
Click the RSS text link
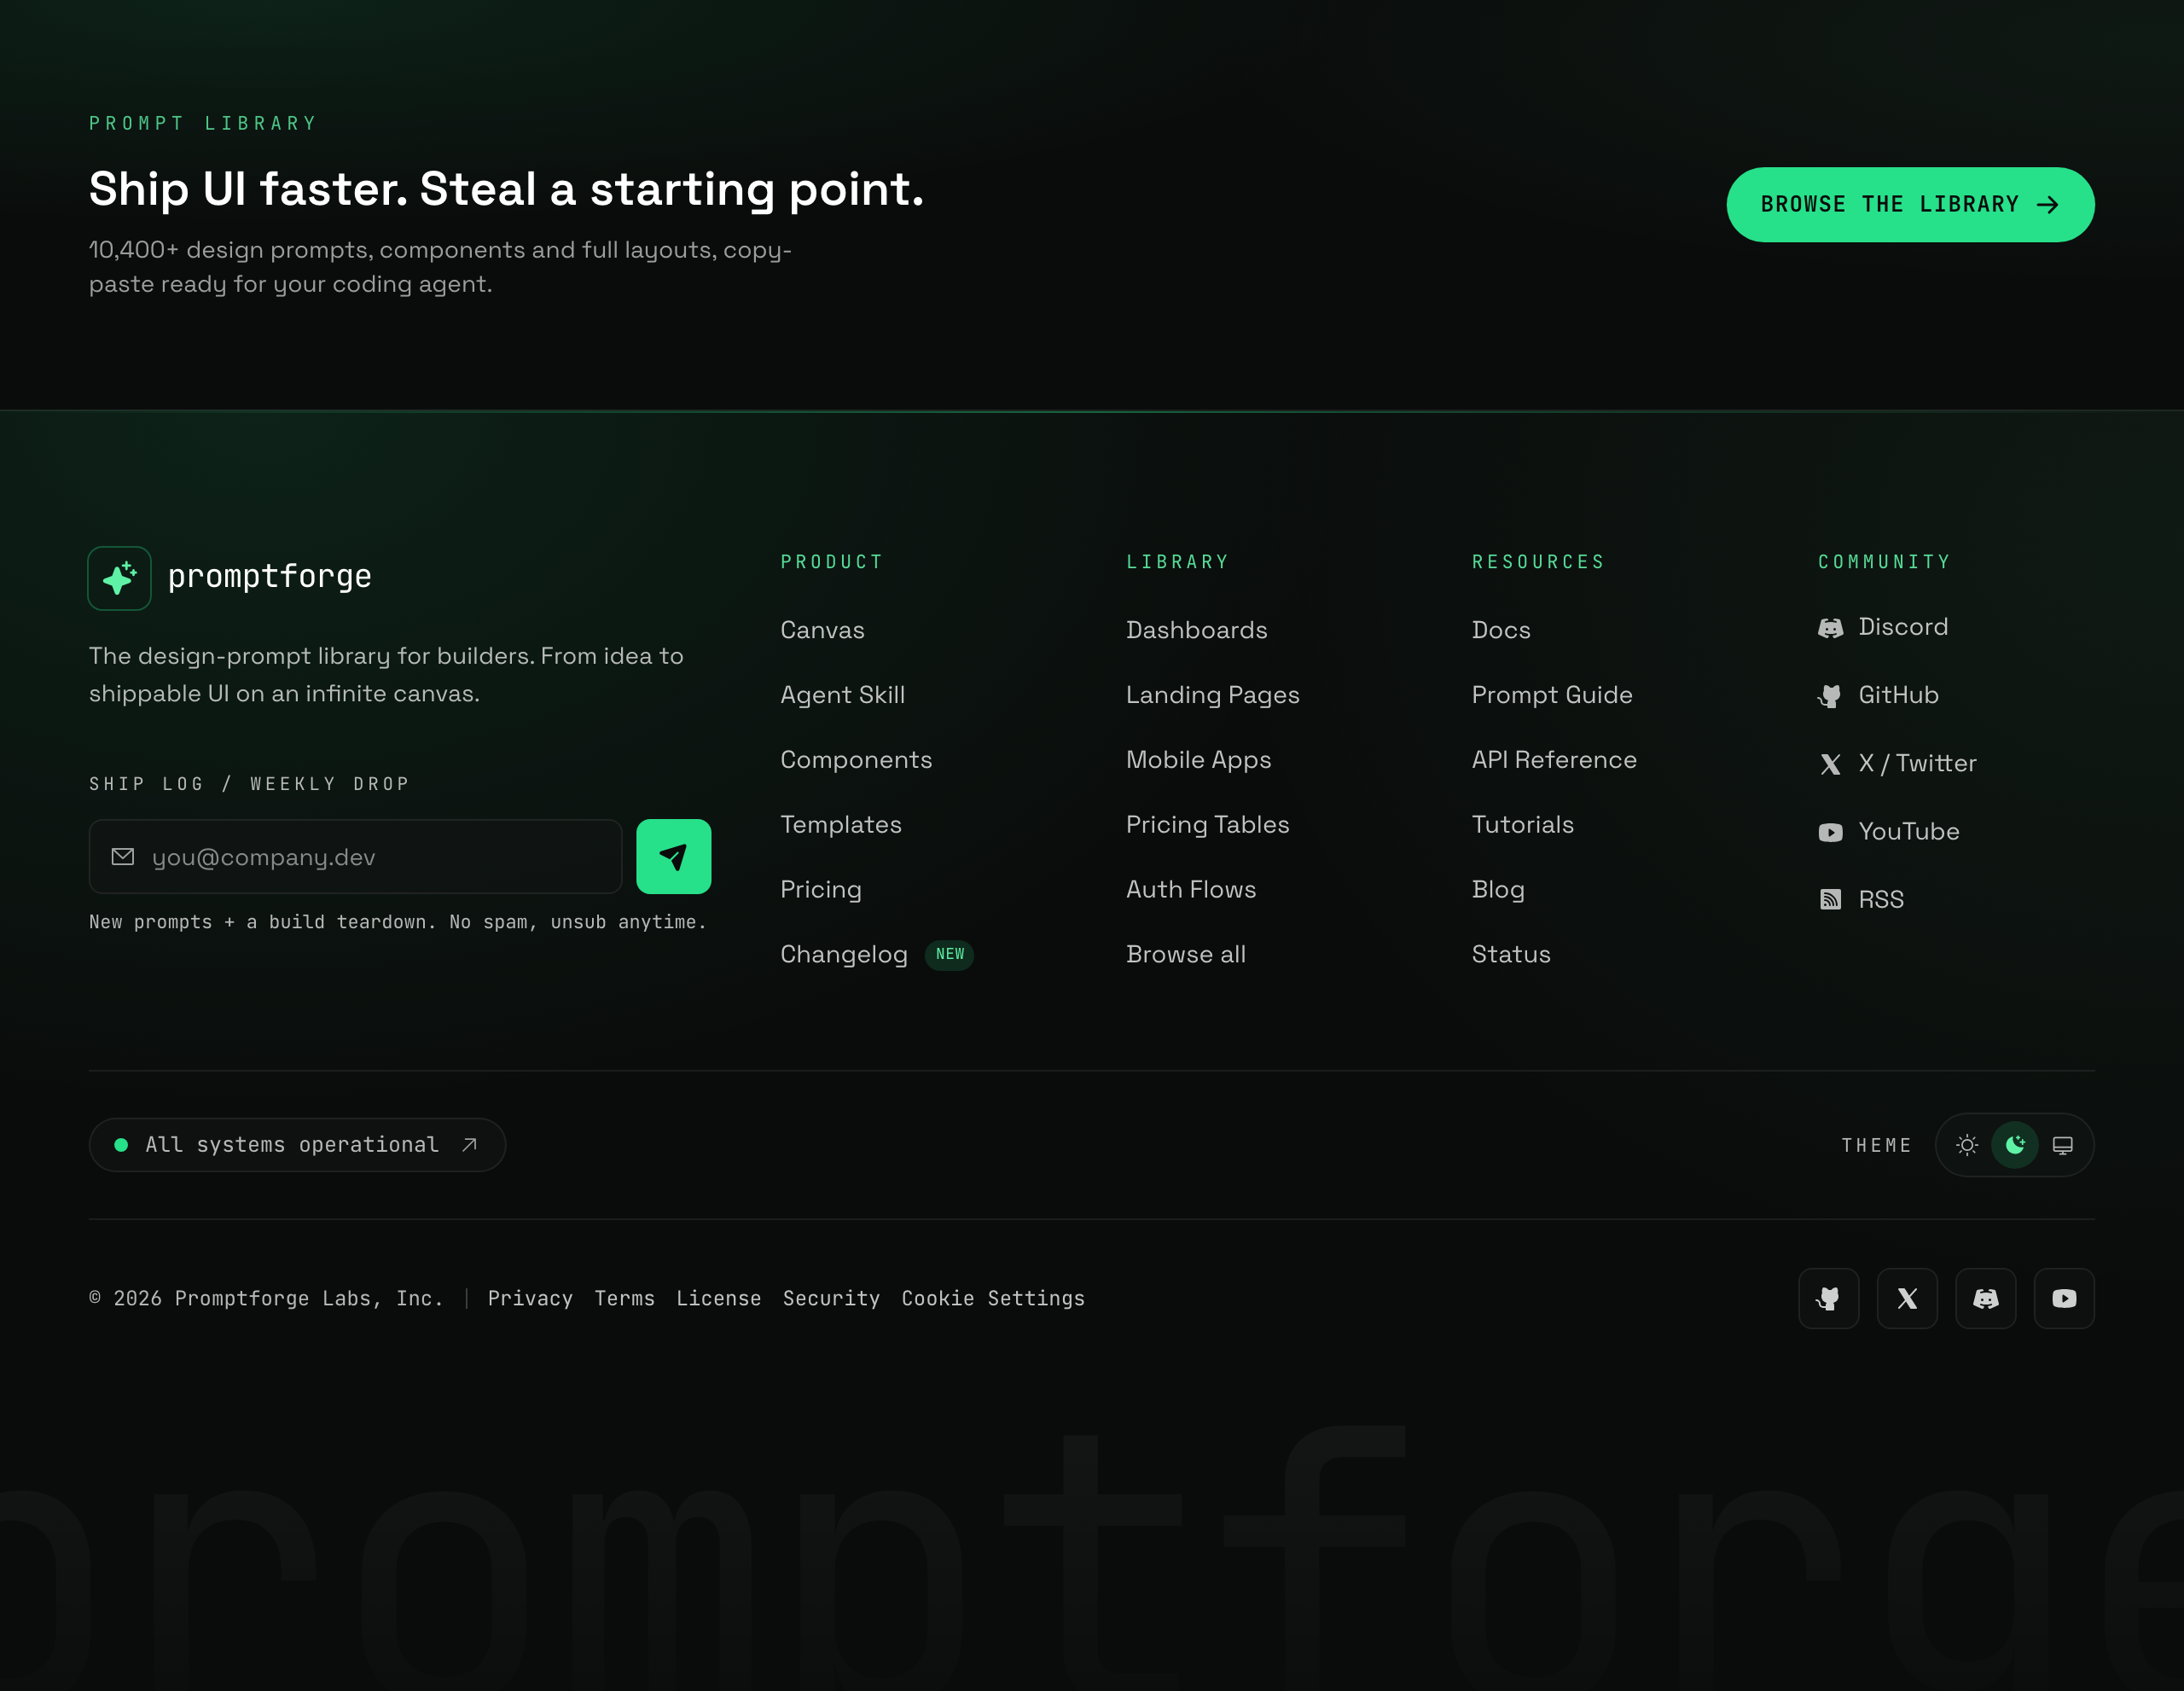point(1881,900)
